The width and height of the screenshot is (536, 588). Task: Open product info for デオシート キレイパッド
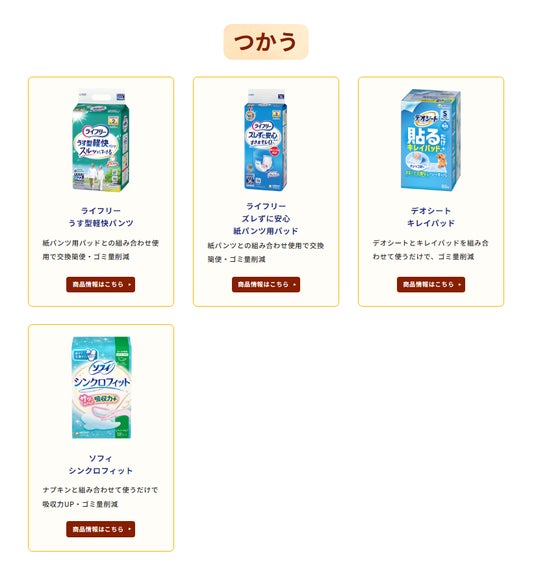pos(431,285)
